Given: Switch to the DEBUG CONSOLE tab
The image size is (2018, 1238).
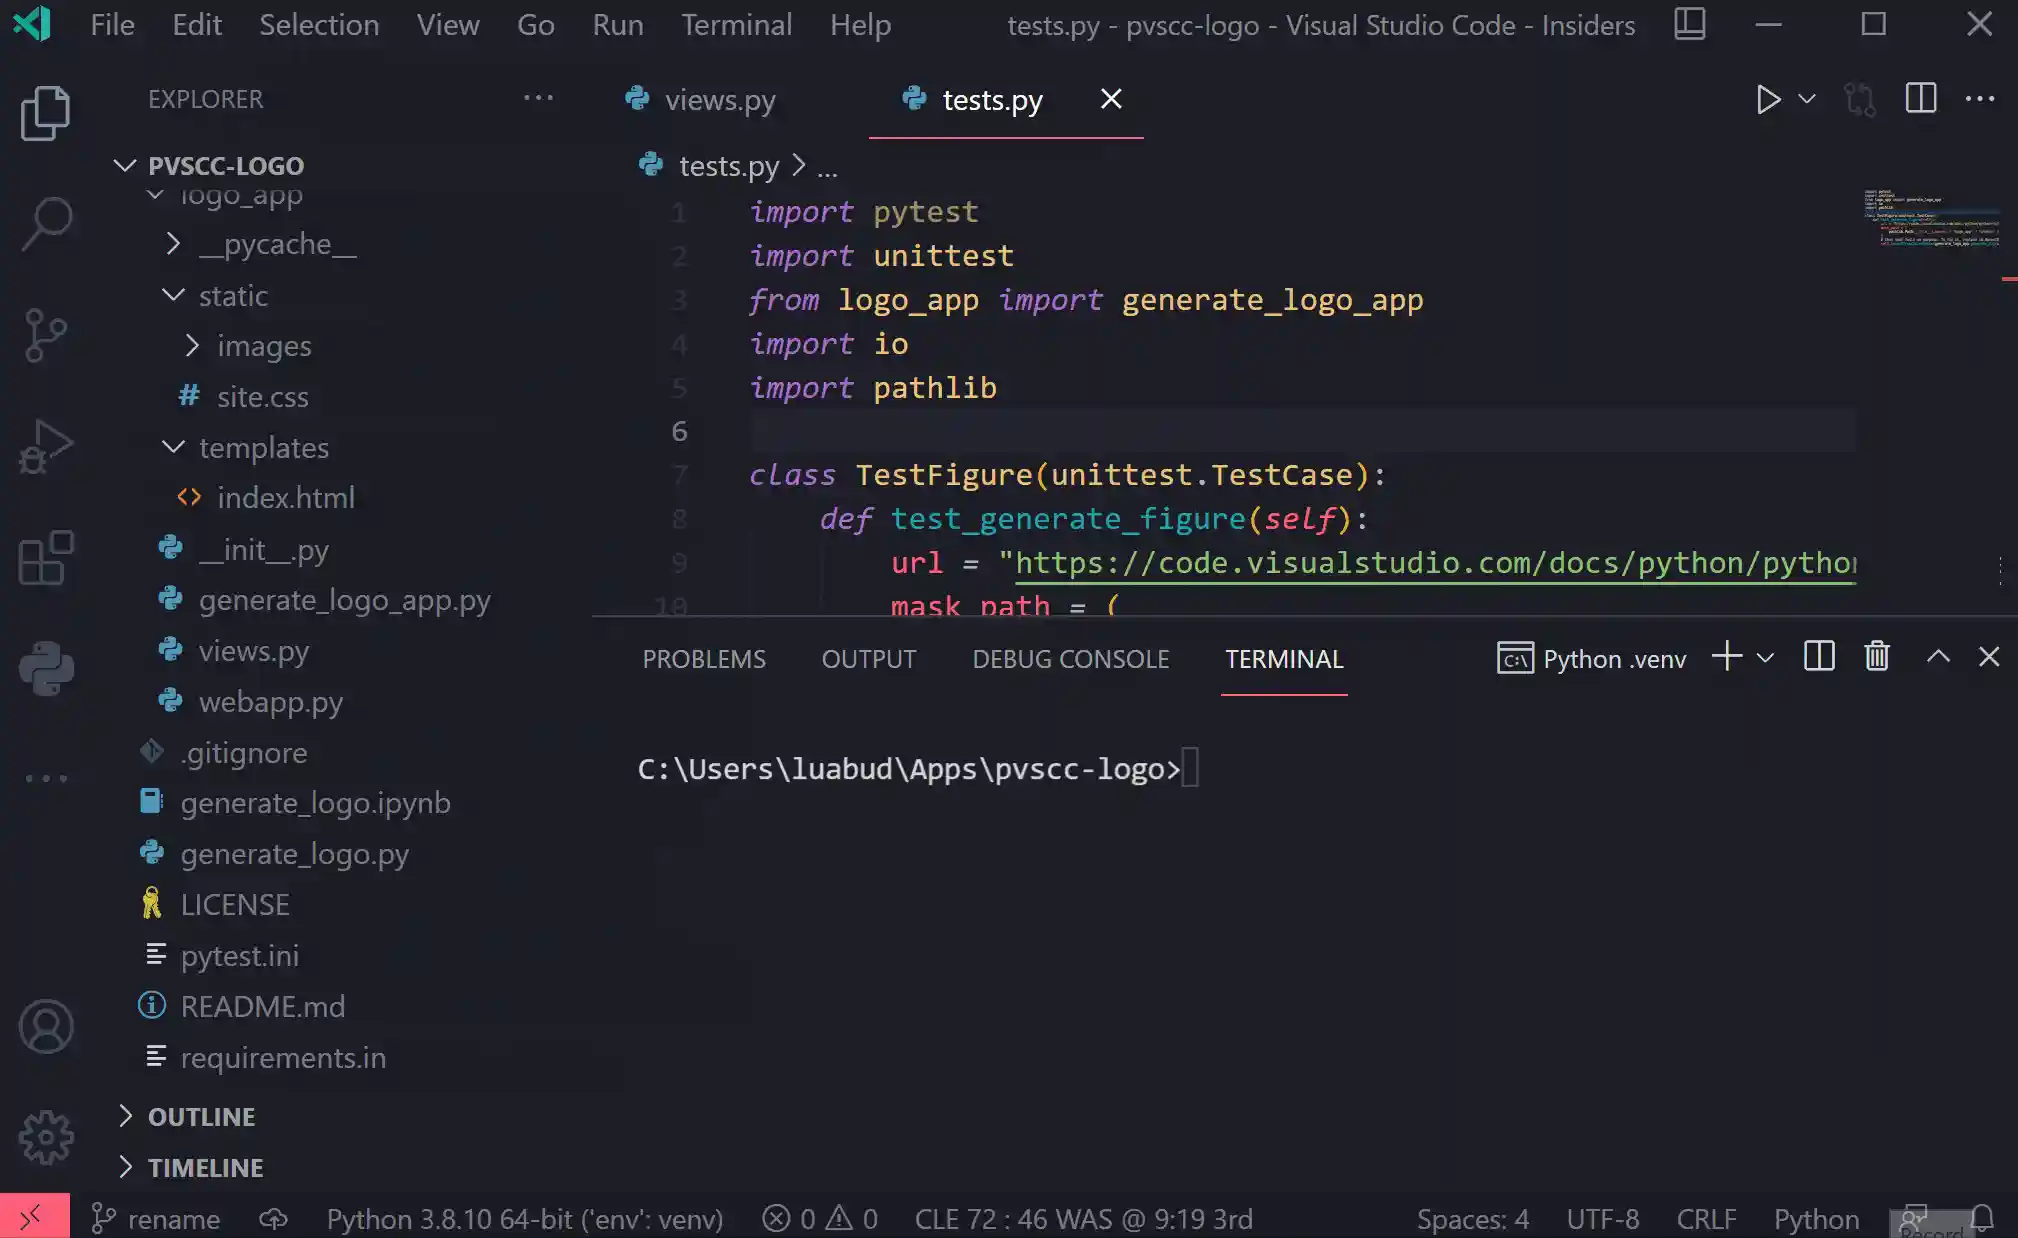Looking at the screenshot, I should click(x=1070, y=658).
